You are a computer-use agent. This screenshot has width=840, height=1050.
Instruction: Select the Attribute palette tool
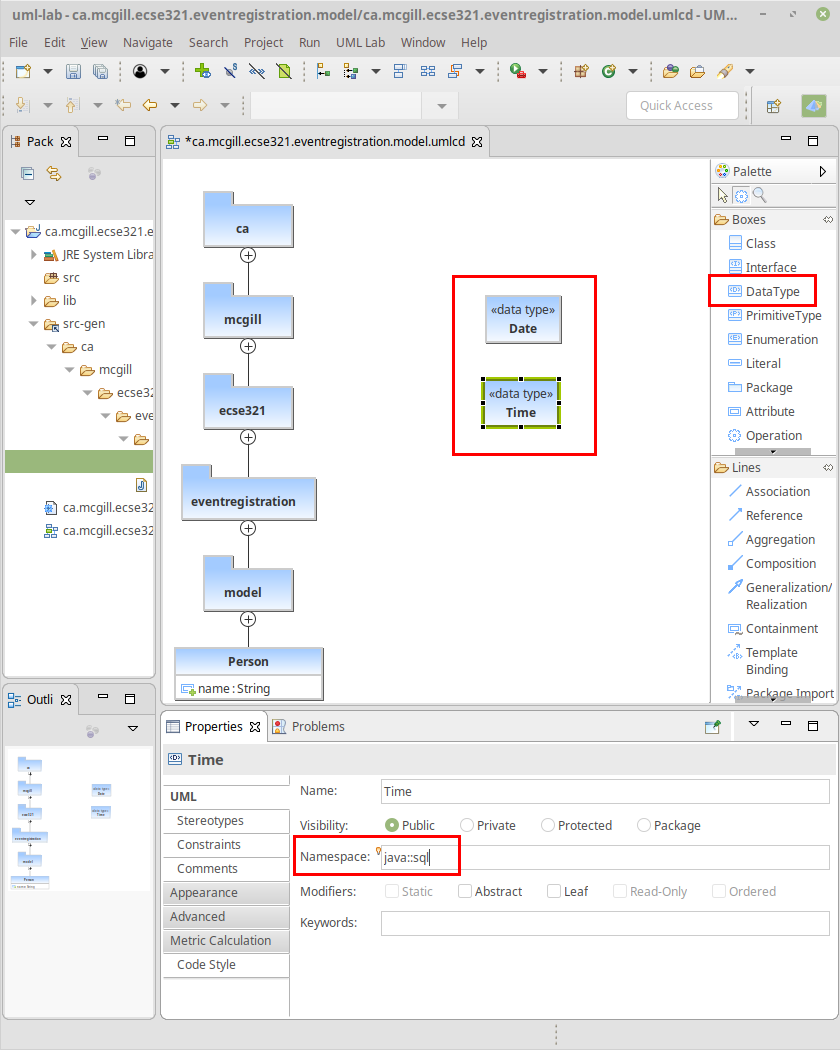(x=762, y=412)
